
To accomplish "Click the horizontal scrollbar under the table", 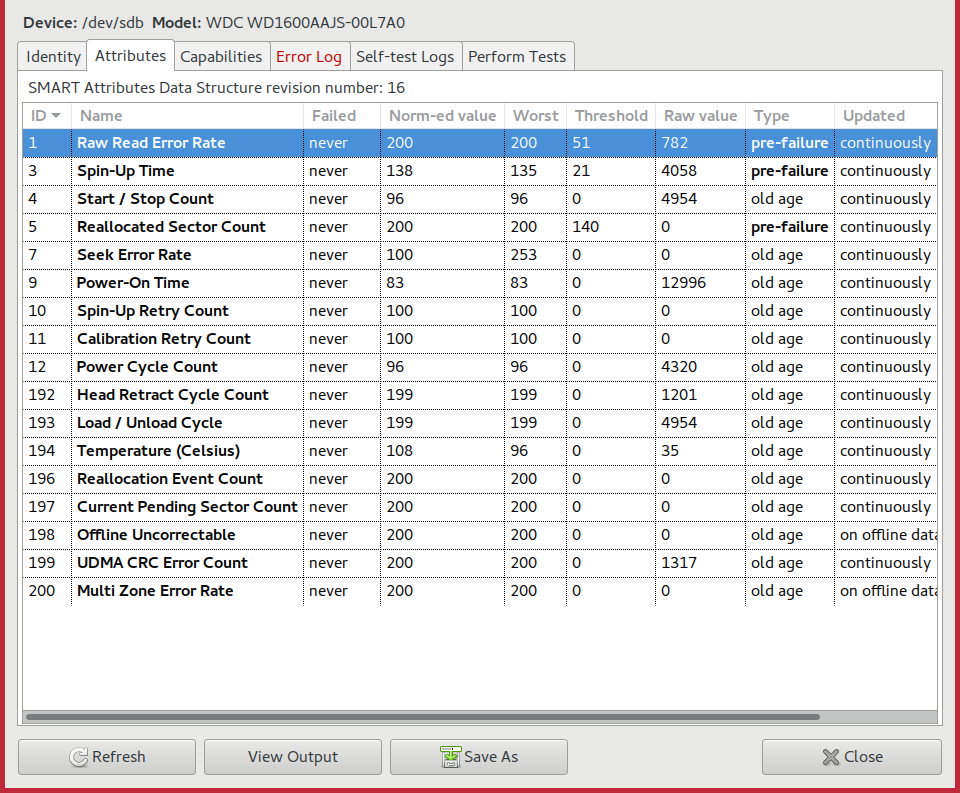I will [422, 717].
